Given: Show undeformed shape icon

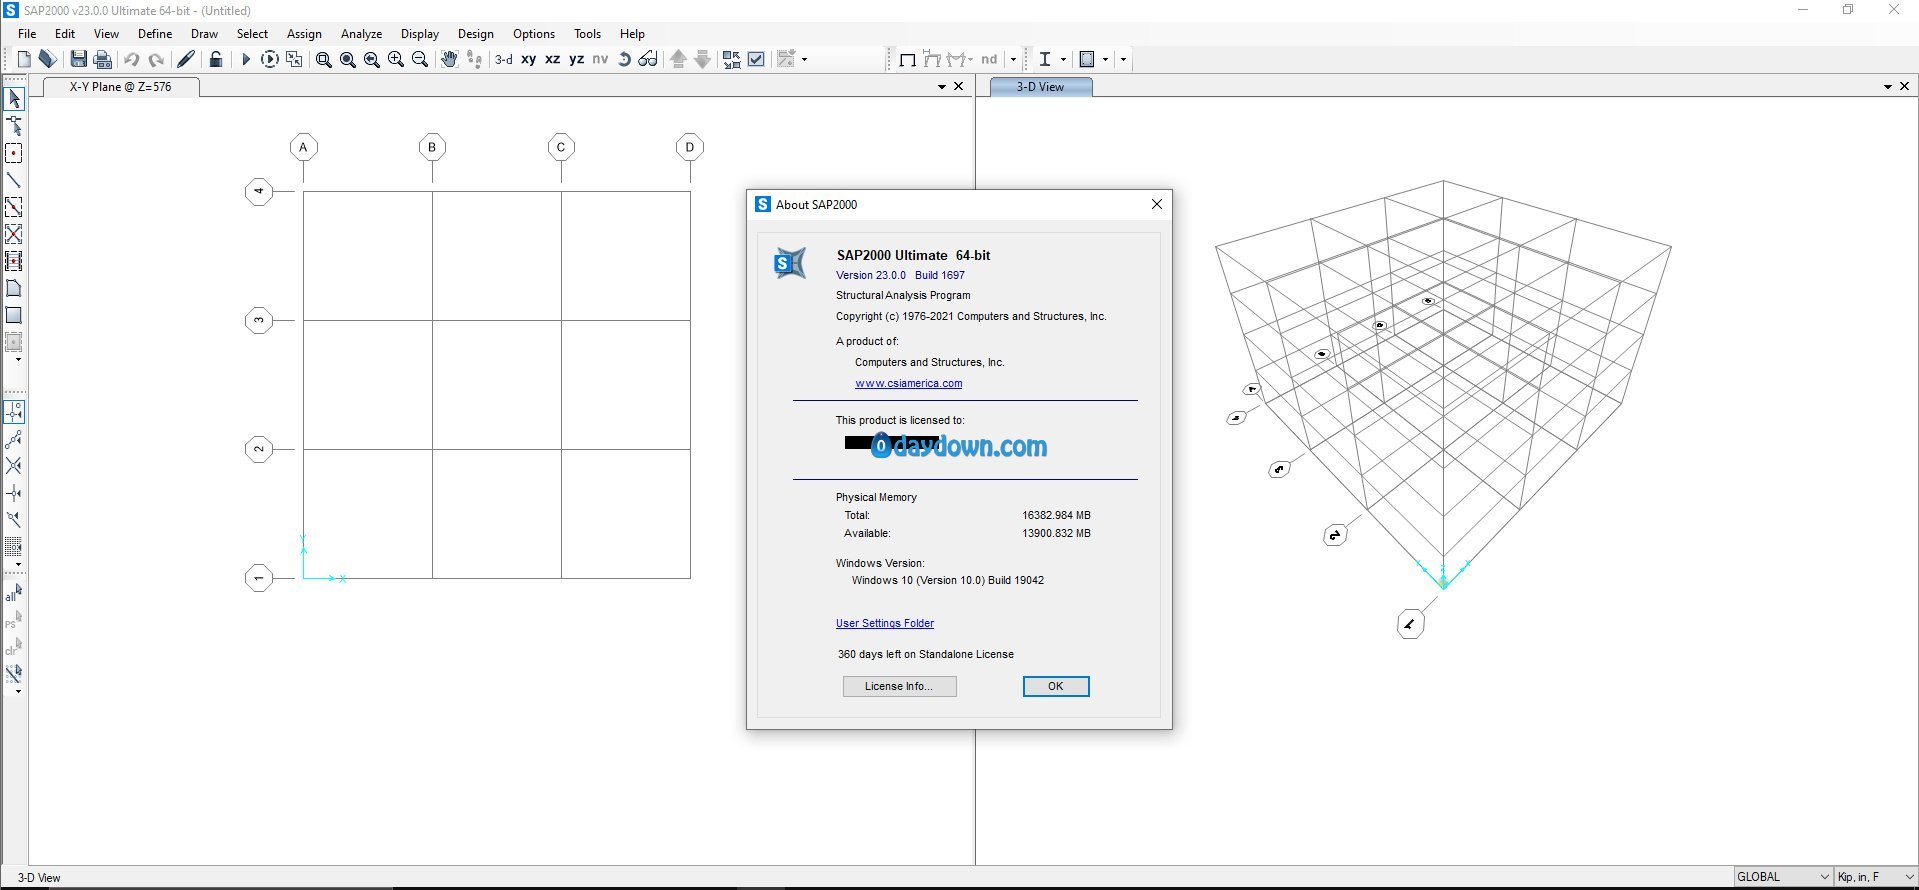Looking at the screenshot, I should click(x=907, y=60).
